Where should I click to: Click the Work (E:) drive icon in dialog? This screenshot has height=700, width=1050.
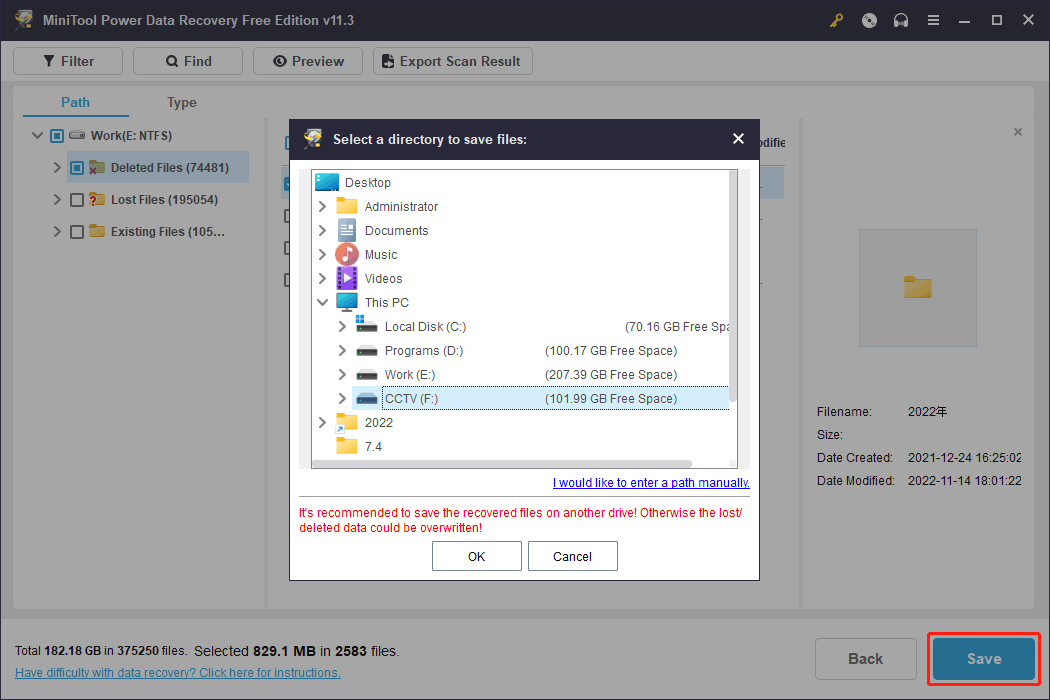pyautogui.click(x=366, y=375)
